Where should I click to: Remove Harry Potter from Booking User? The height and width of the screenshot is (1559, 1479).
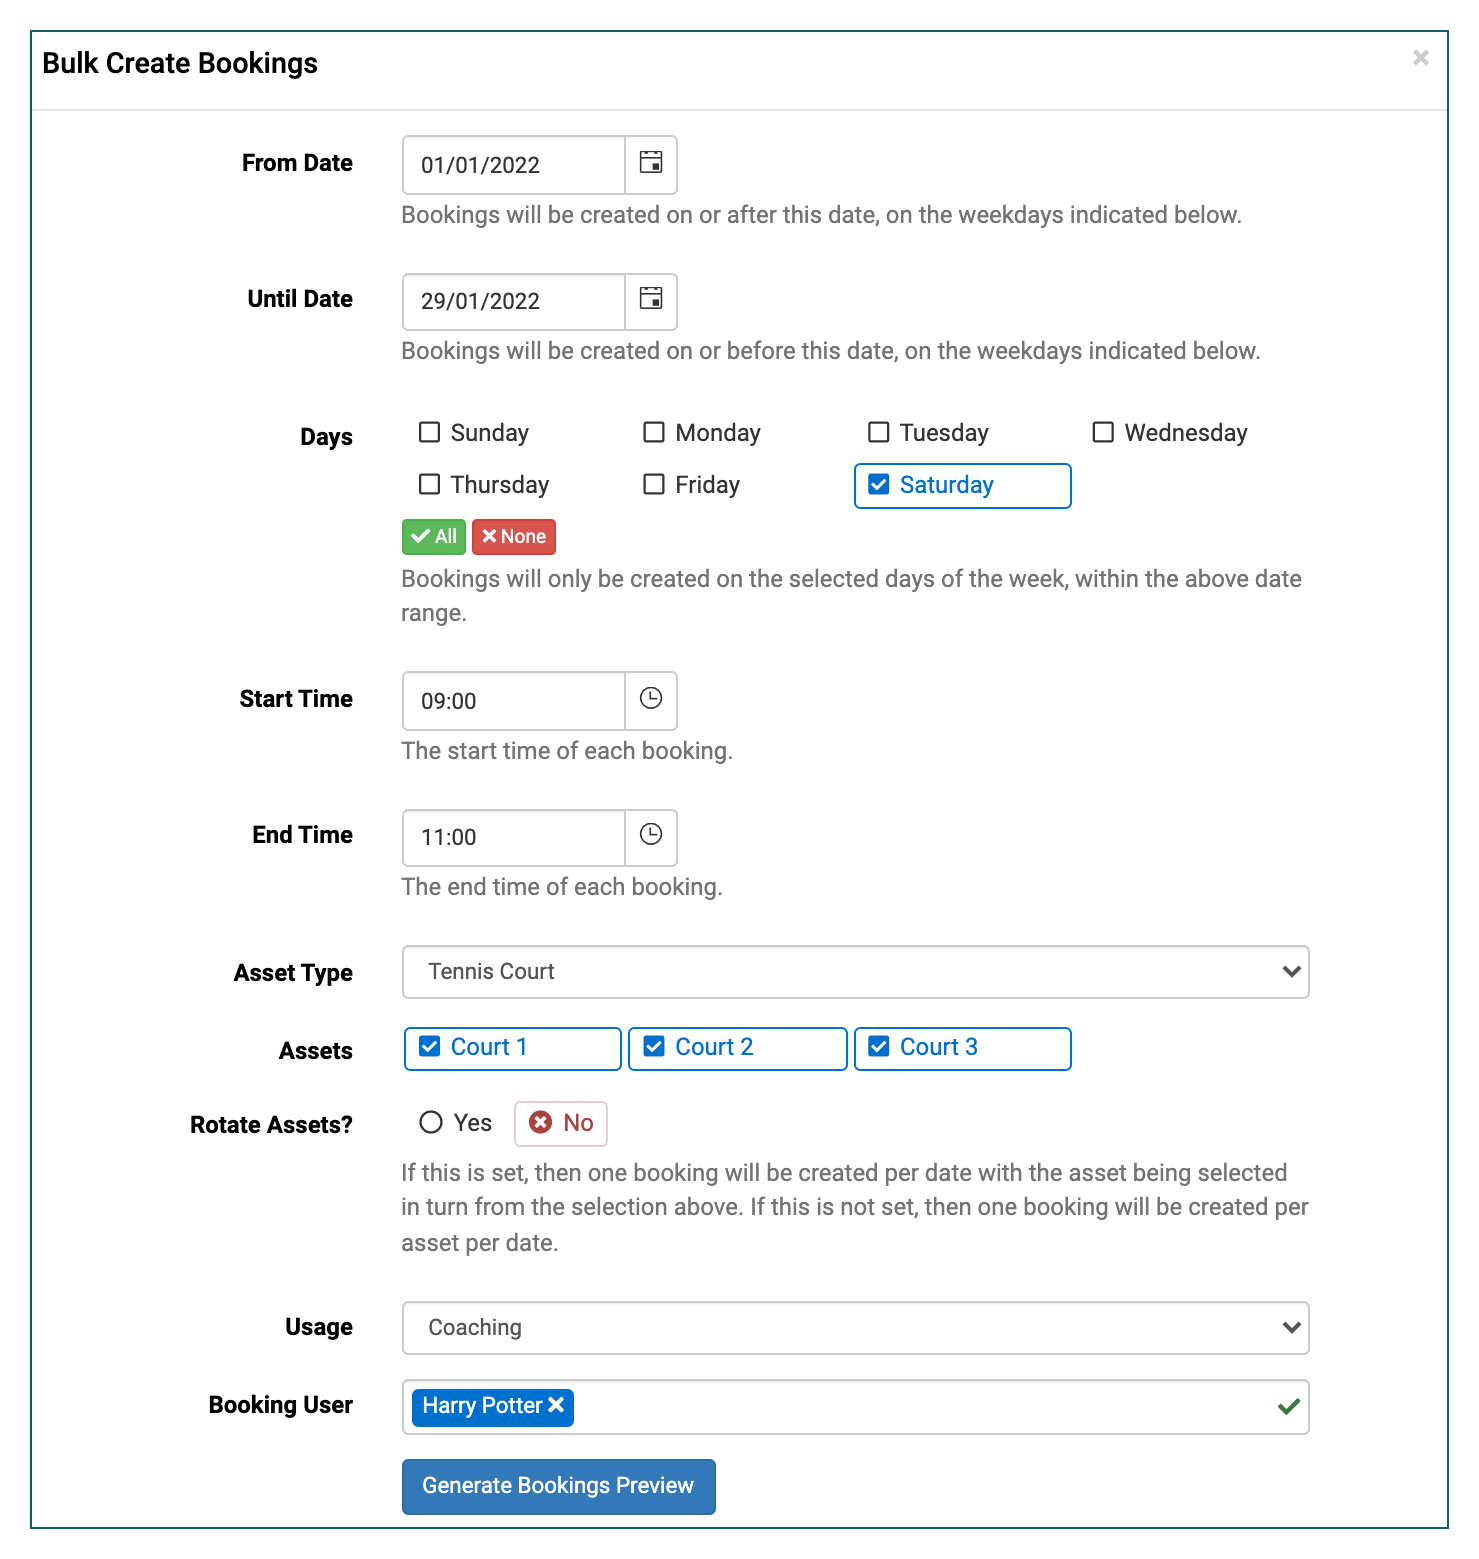pos(557,1405)
